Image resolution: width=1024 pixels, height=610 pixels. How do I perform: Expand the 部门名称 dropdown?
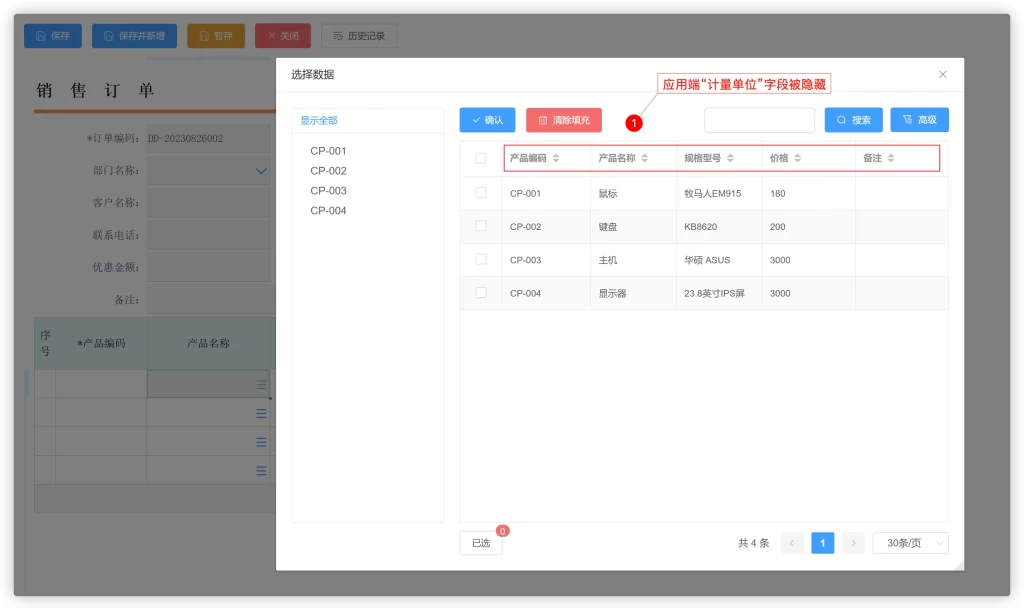click(x=261, y=171)
